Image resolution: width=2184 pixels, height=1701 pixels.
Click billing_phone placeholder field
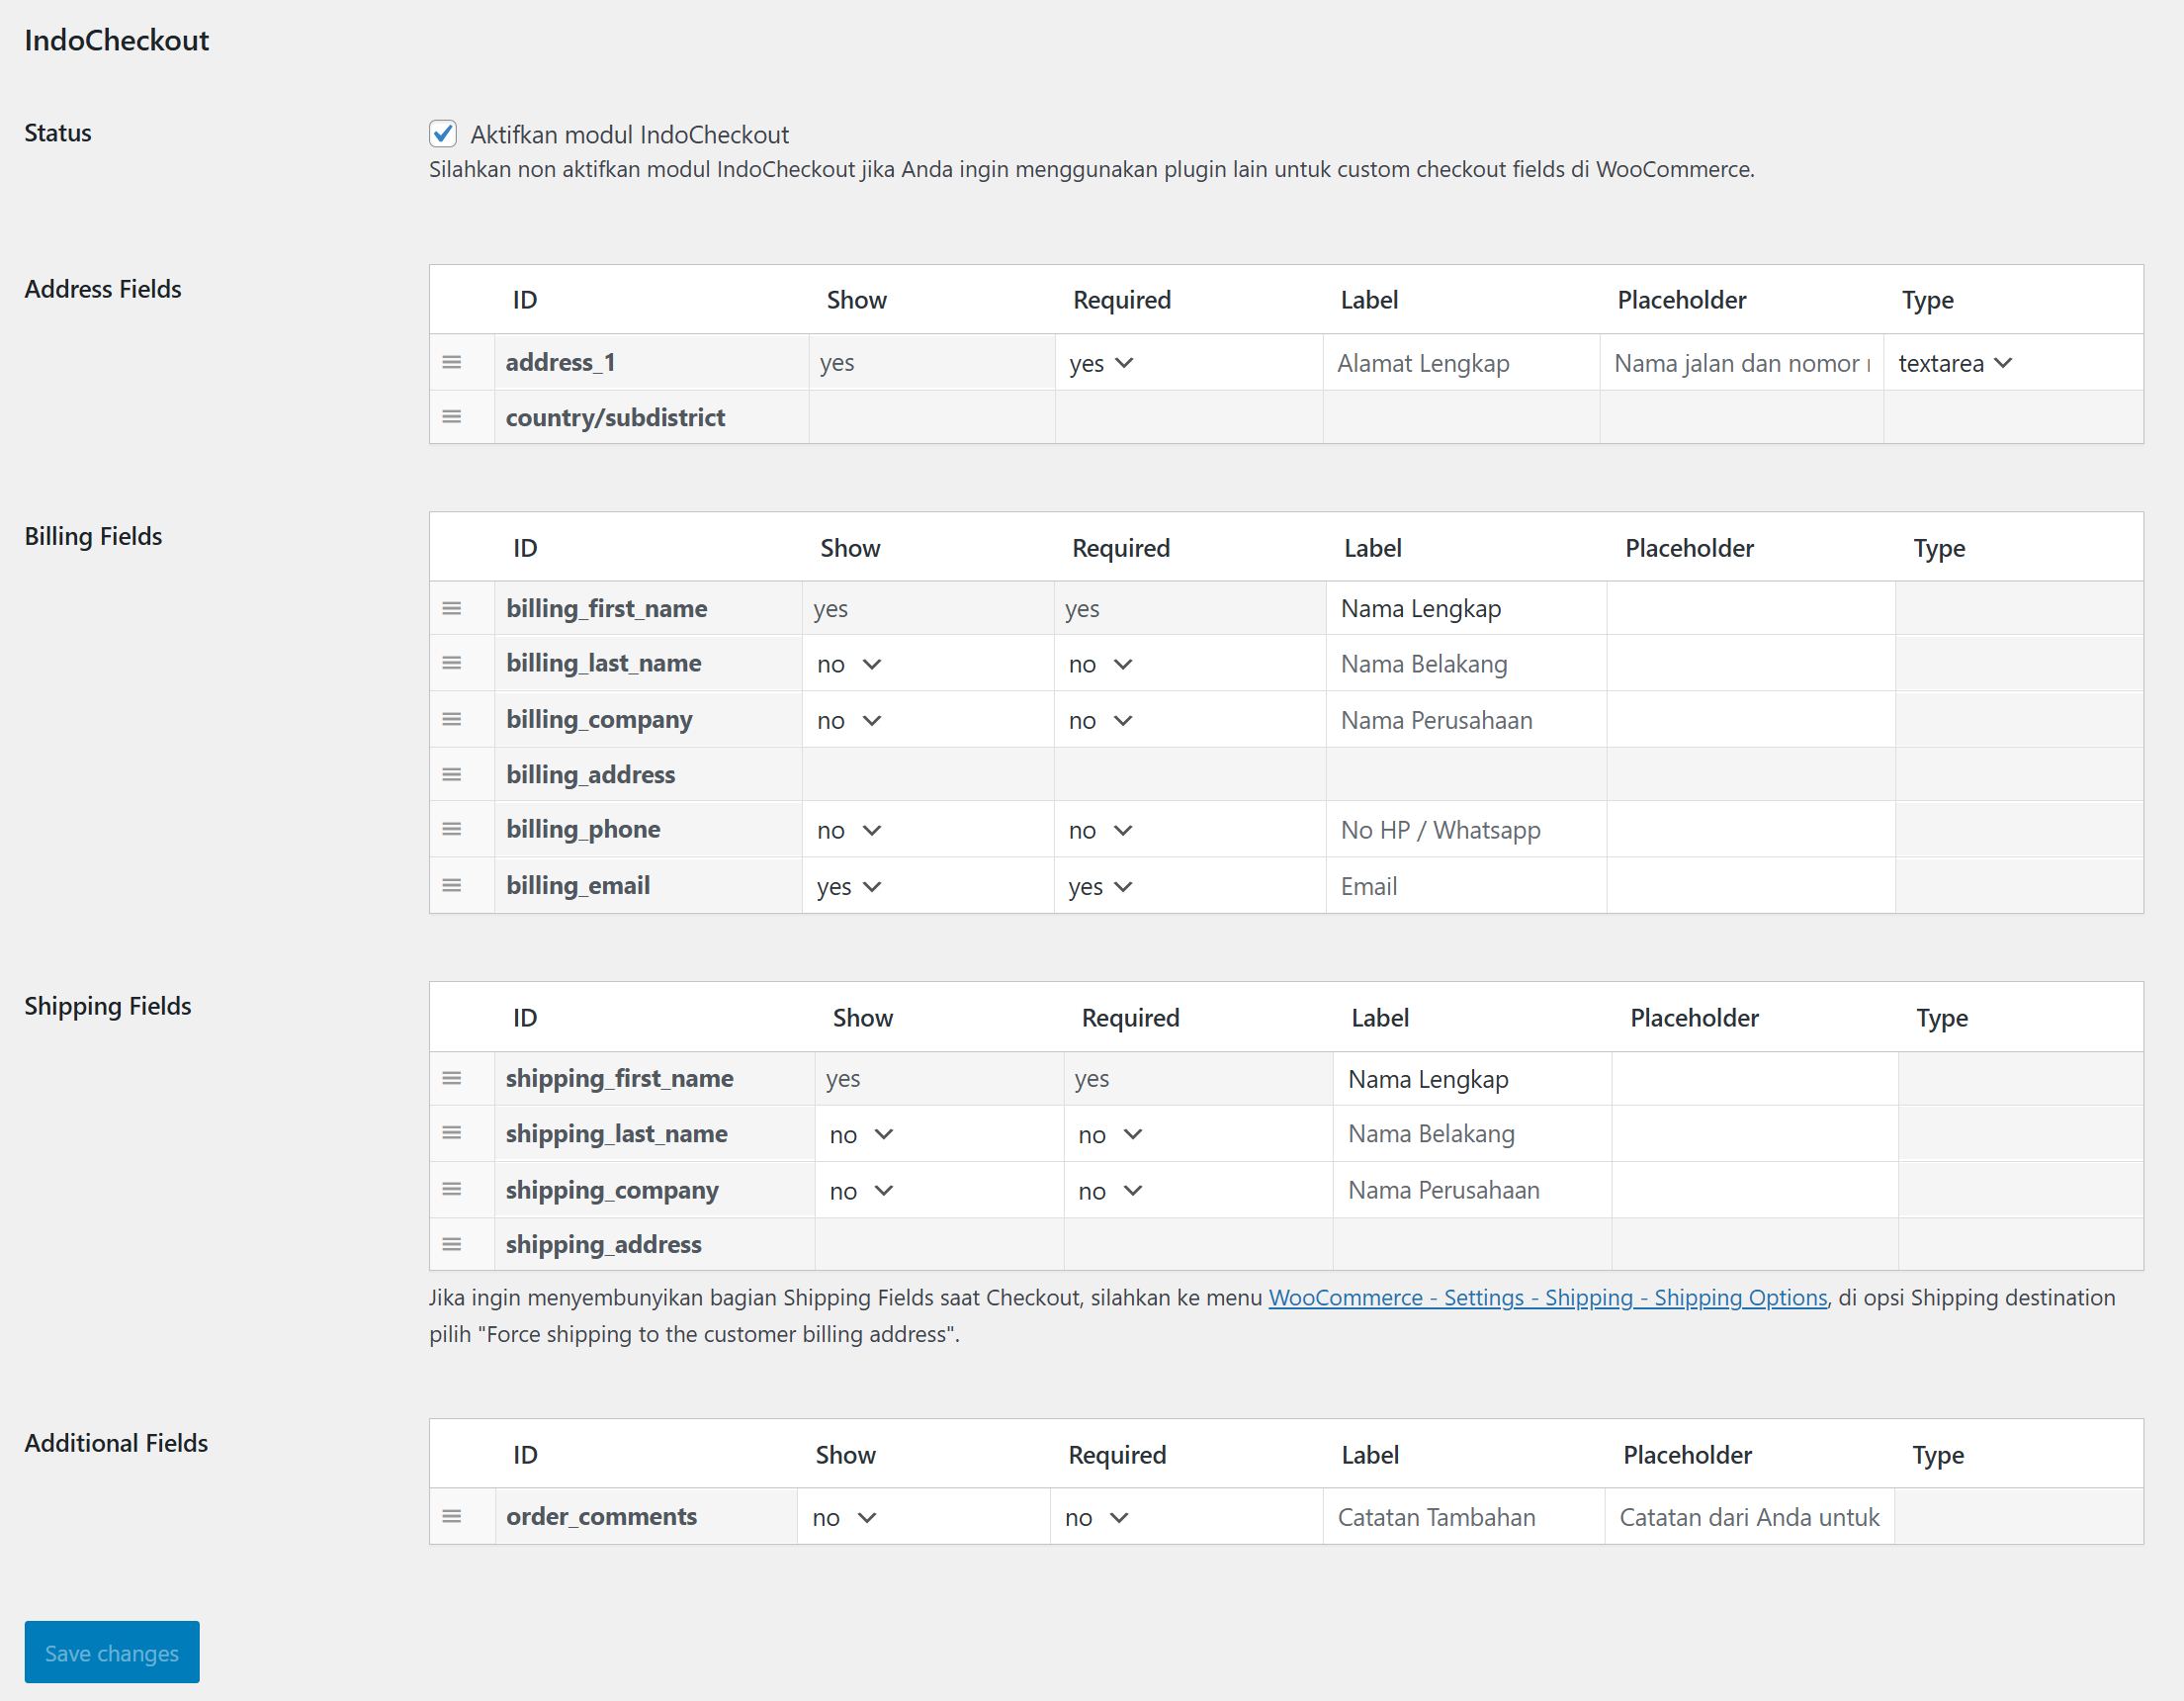click(x=1751, y=830)
